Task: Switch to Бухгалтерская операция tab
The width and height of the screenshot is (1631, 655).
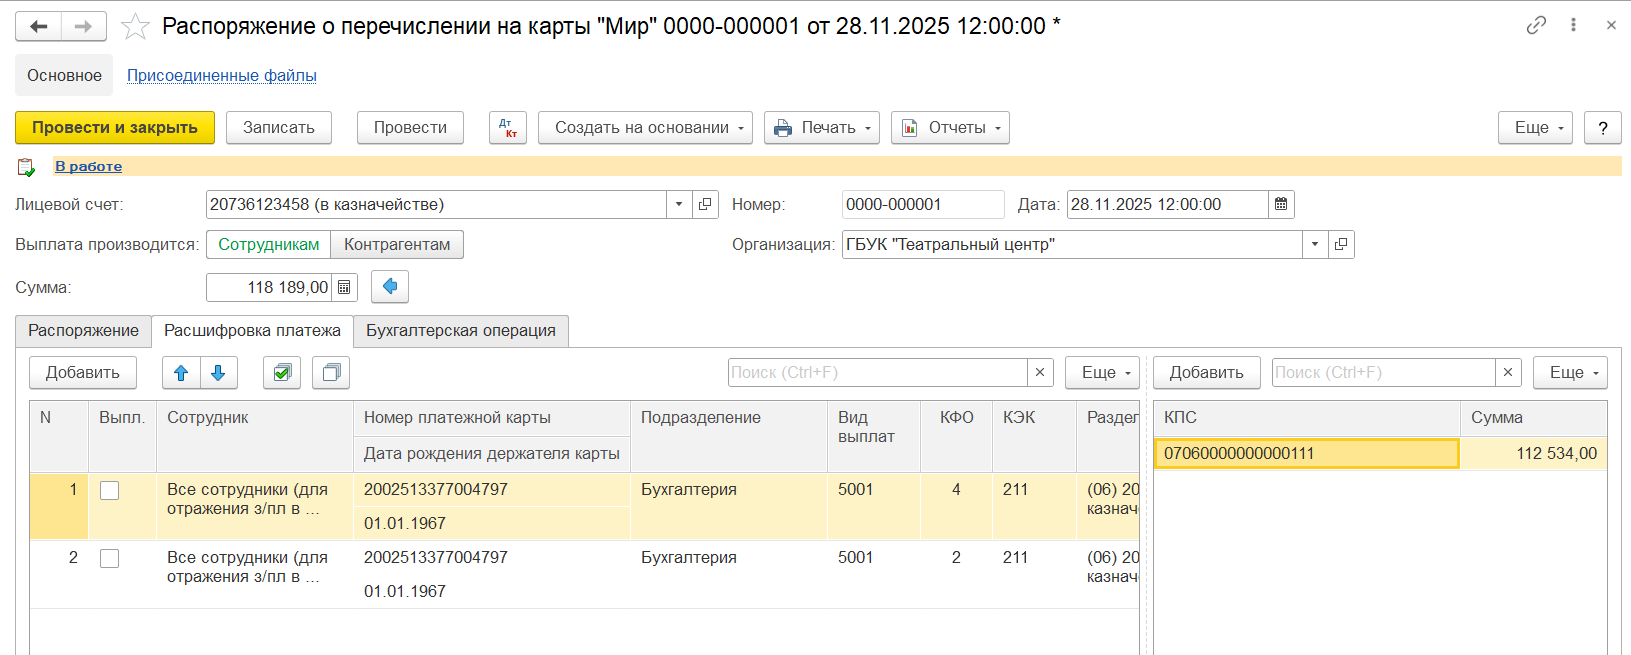Action: pyautogui.click(x=460, y=331)
